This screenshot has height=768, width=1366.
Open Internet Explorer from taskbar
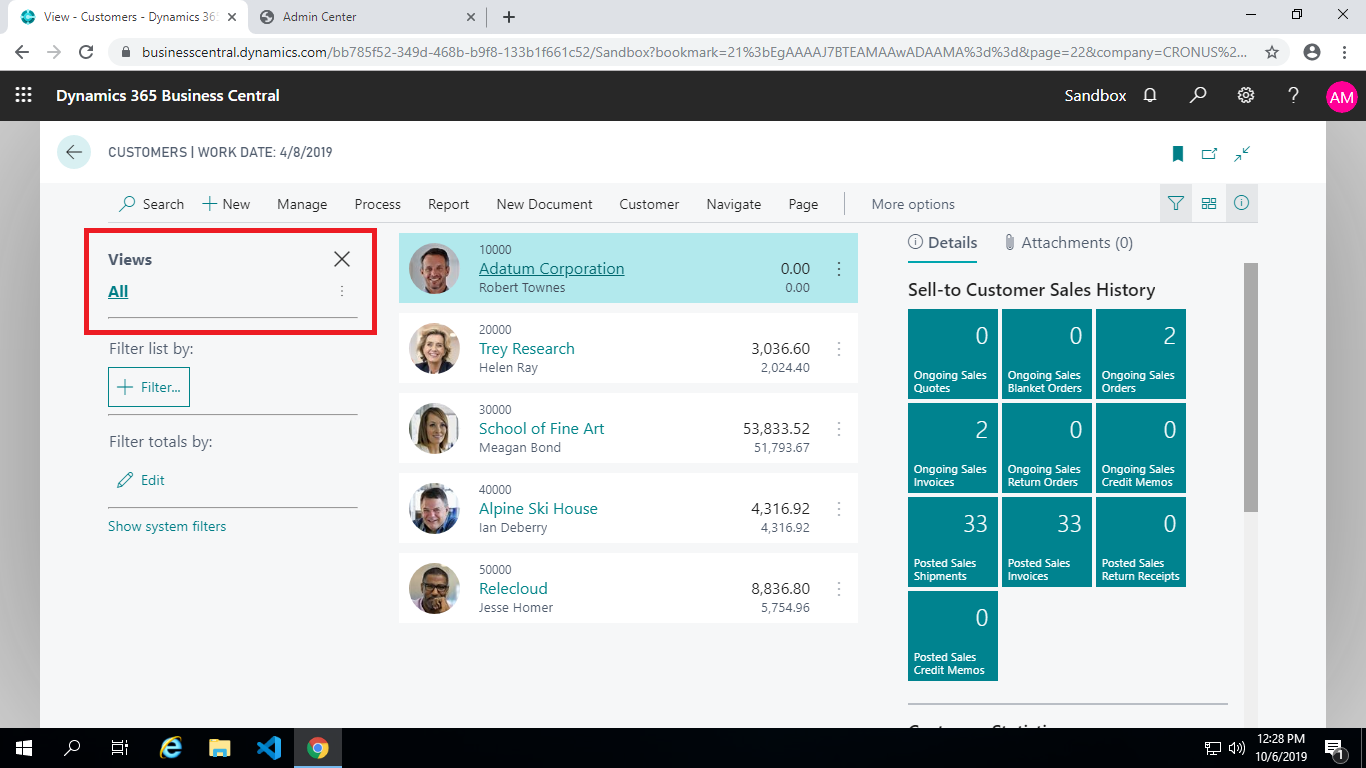click(172, 747)
